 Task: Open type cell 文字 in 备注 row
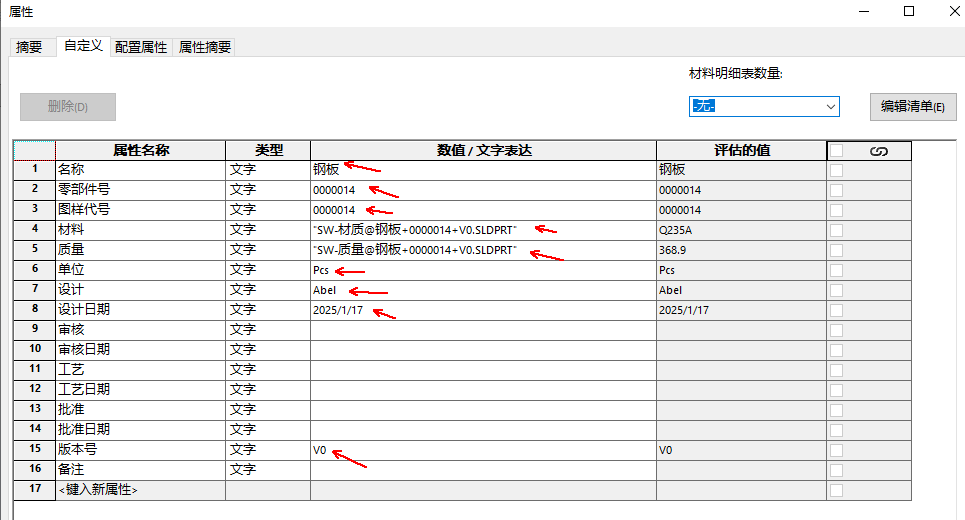pyautogui.click(x=268, y=470)
